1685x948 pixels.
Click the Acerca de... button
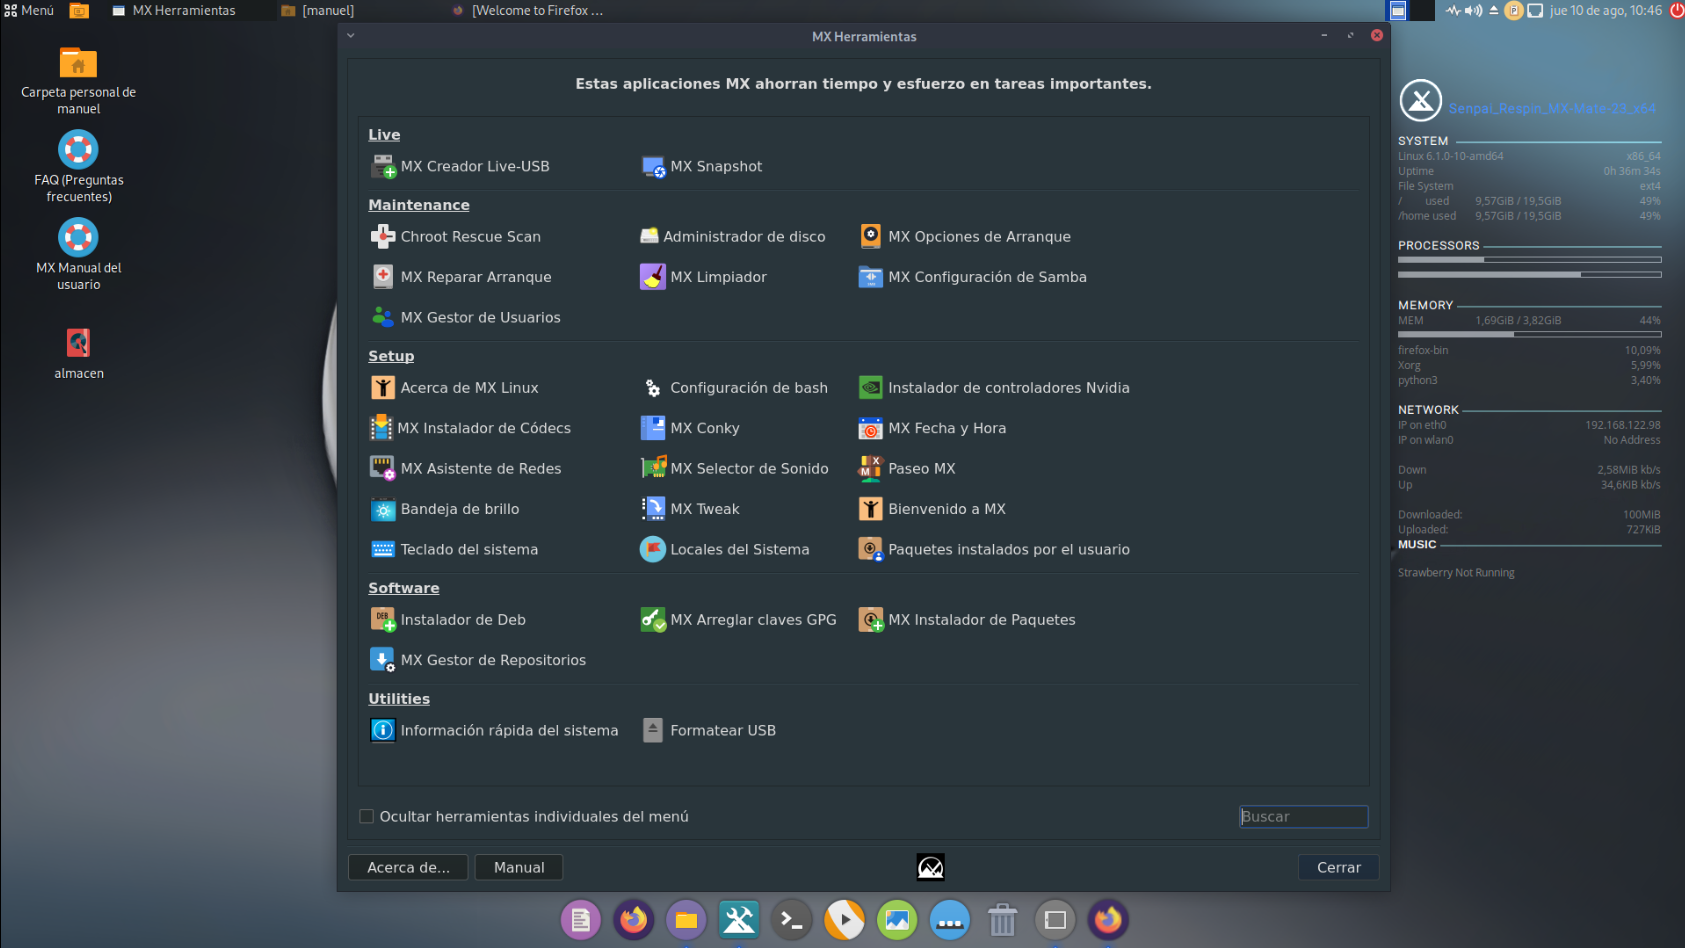pos(409,868)
